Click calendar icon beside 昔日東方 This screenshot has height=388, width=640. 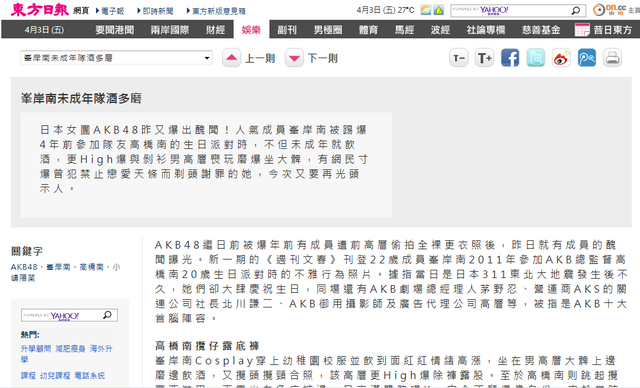pyautogui.click(x=582, y=30)
